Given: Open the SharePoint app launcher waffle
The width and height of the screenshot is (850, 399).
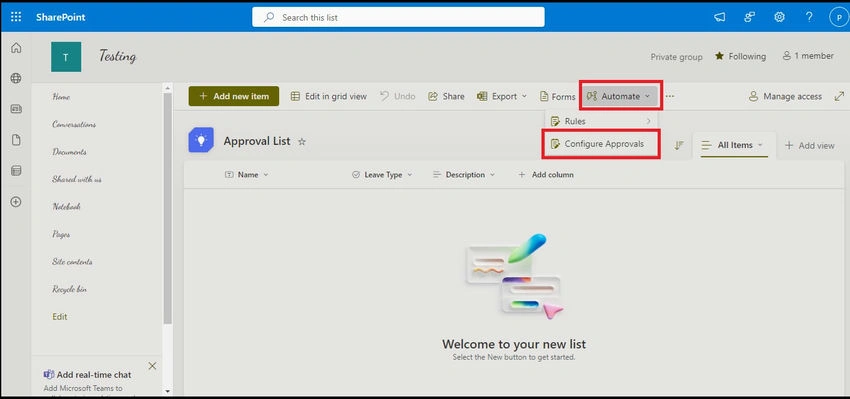Looking at the screenshot, I should [x=16, y=17].
